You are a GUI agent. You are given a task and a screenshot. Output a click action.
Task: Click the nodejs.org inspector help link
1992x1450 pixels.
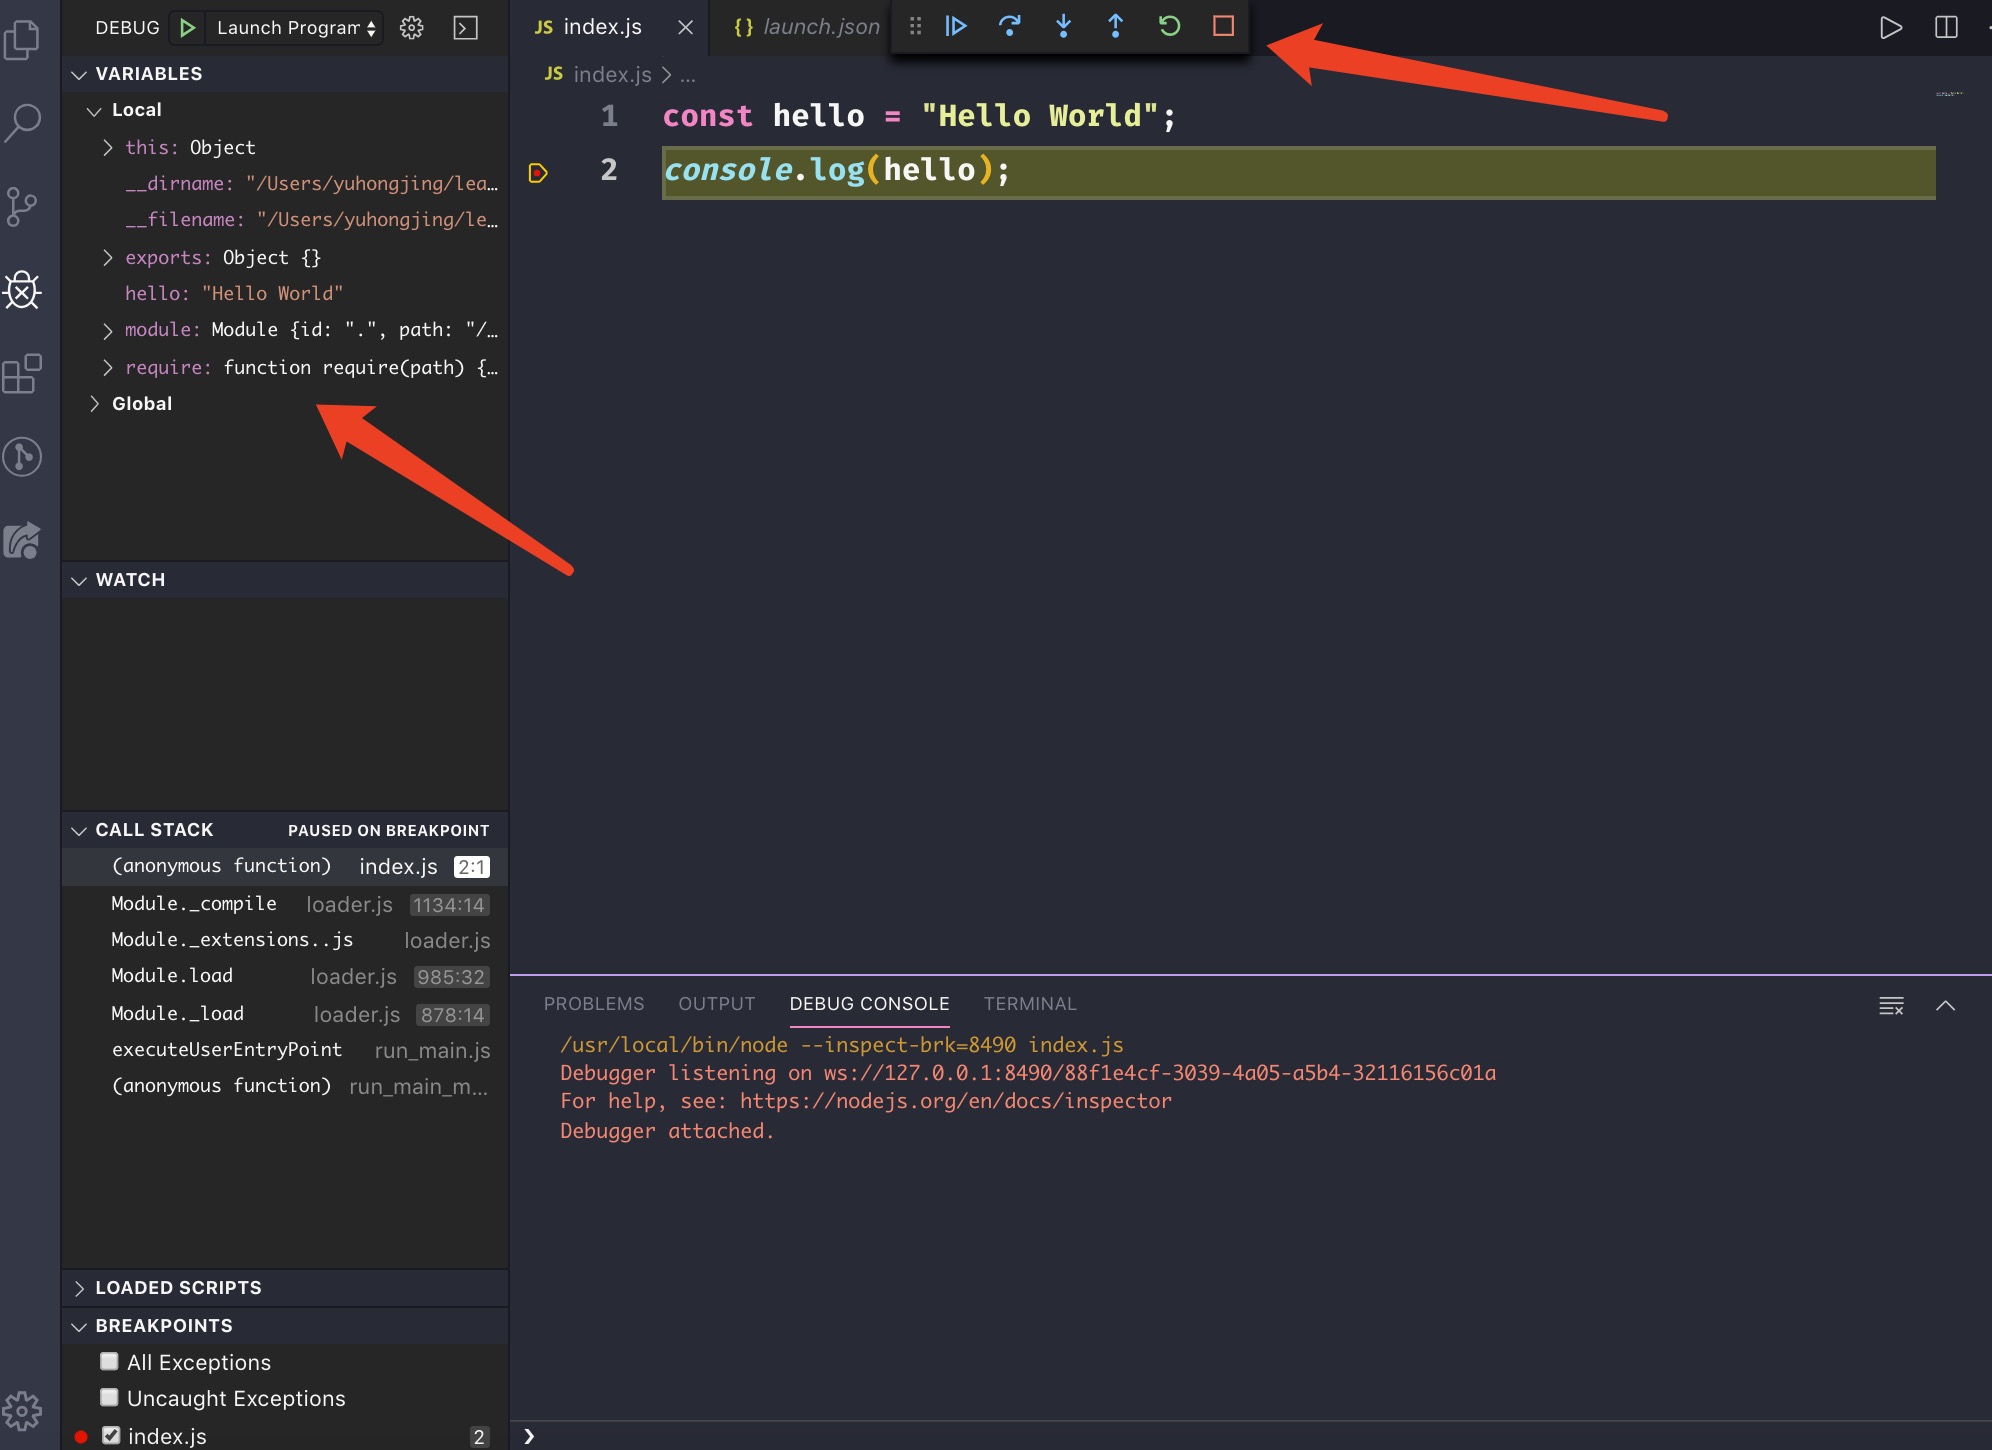point(955,1101)
